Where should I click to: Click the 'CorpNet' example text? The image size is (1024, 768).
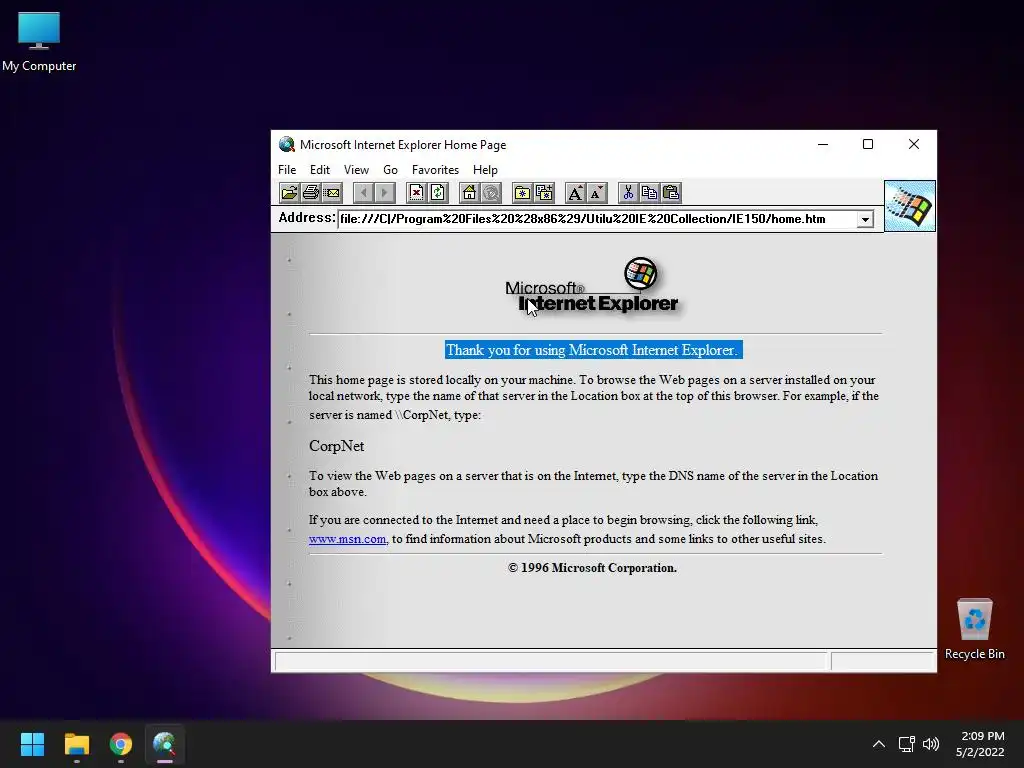tap(336, 446)
